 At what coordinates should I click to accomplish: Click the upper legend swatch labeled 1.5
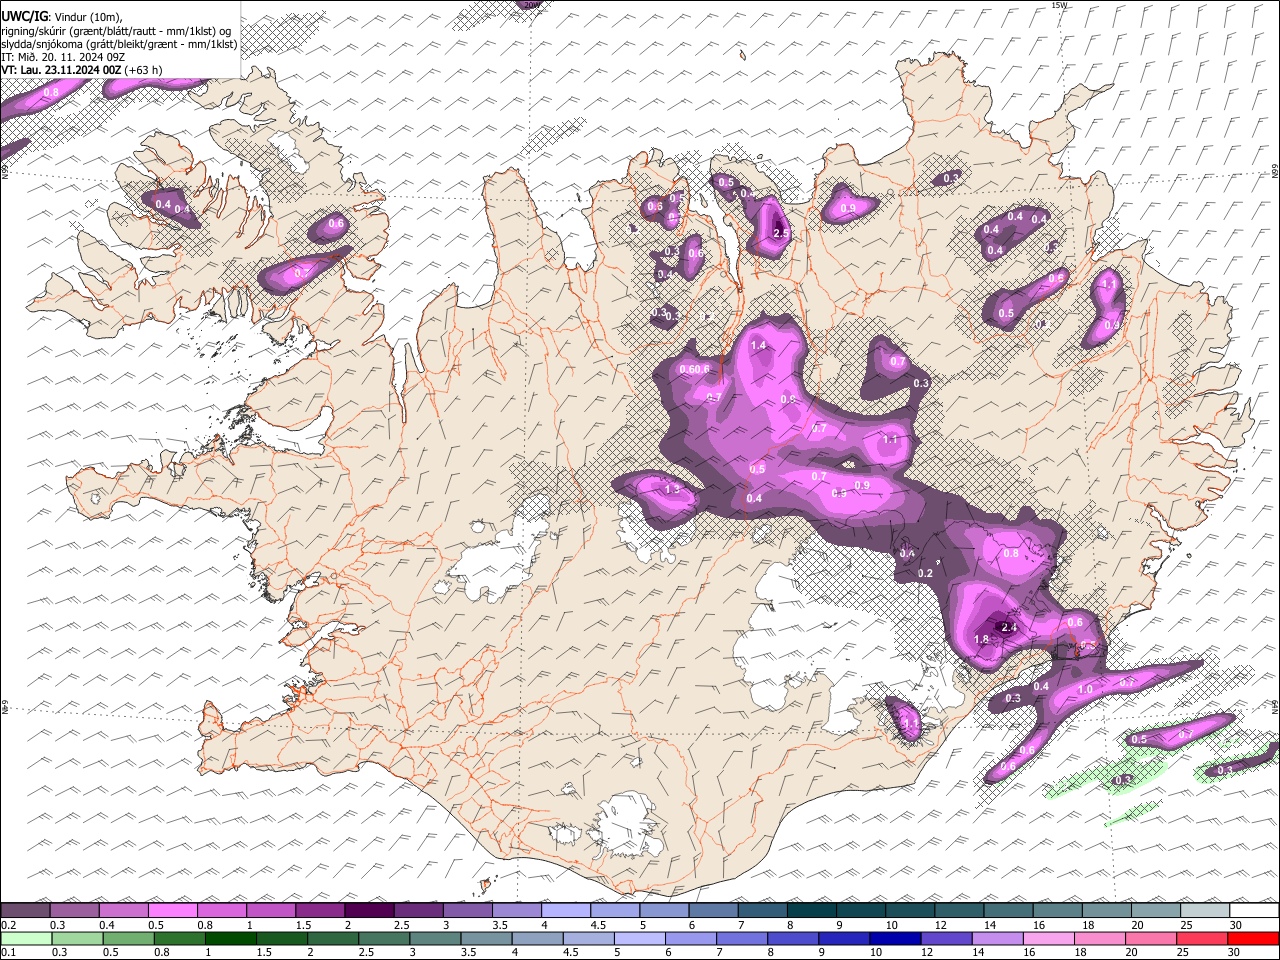[x=320, y=910]
